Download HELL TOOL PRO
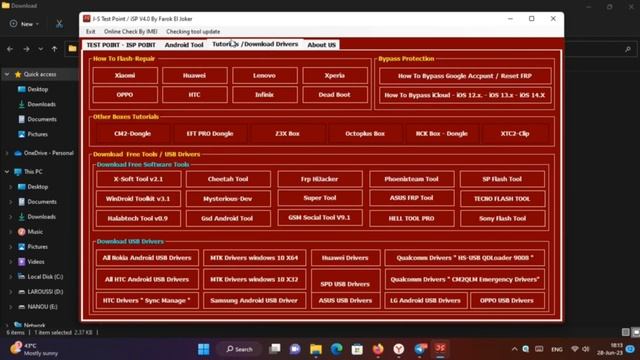The height and width of the screenshot is (360, 640). coord(411,218)
